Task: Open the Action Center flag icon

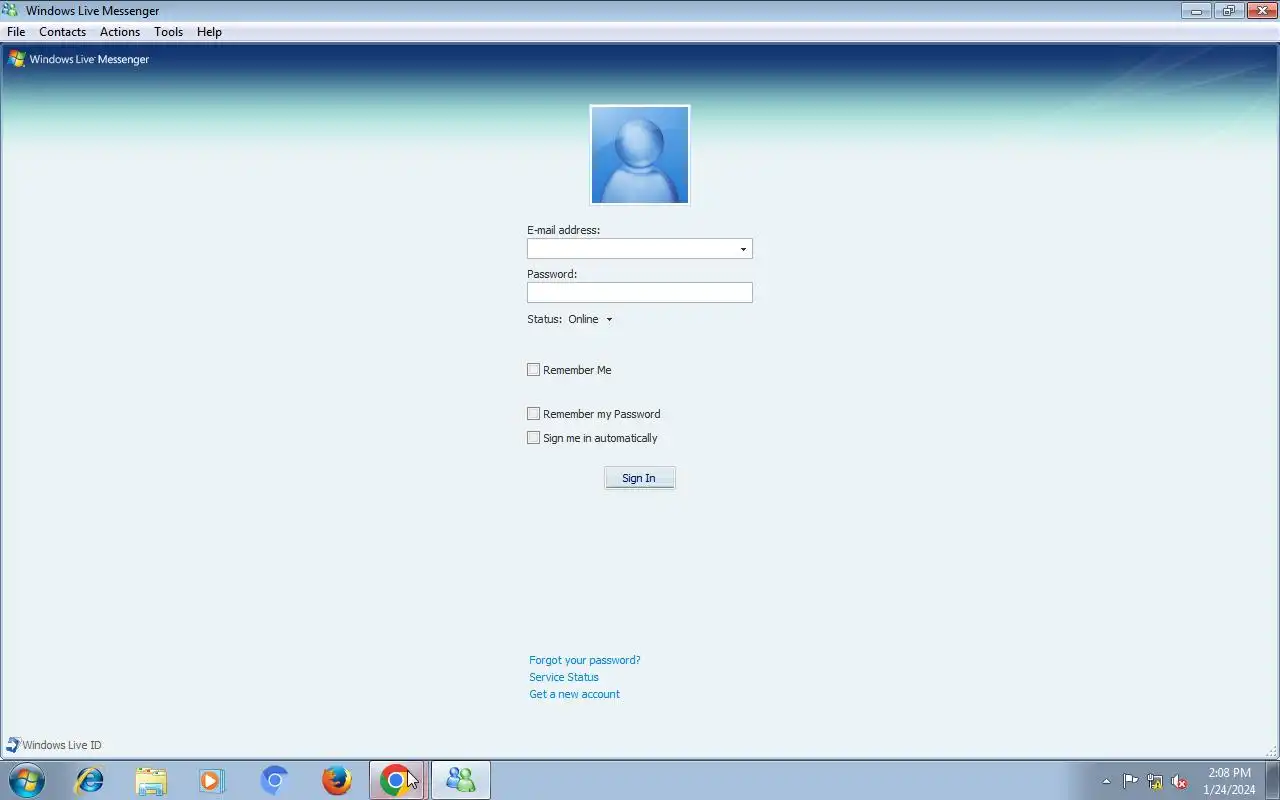Action: coord(1130,781)
